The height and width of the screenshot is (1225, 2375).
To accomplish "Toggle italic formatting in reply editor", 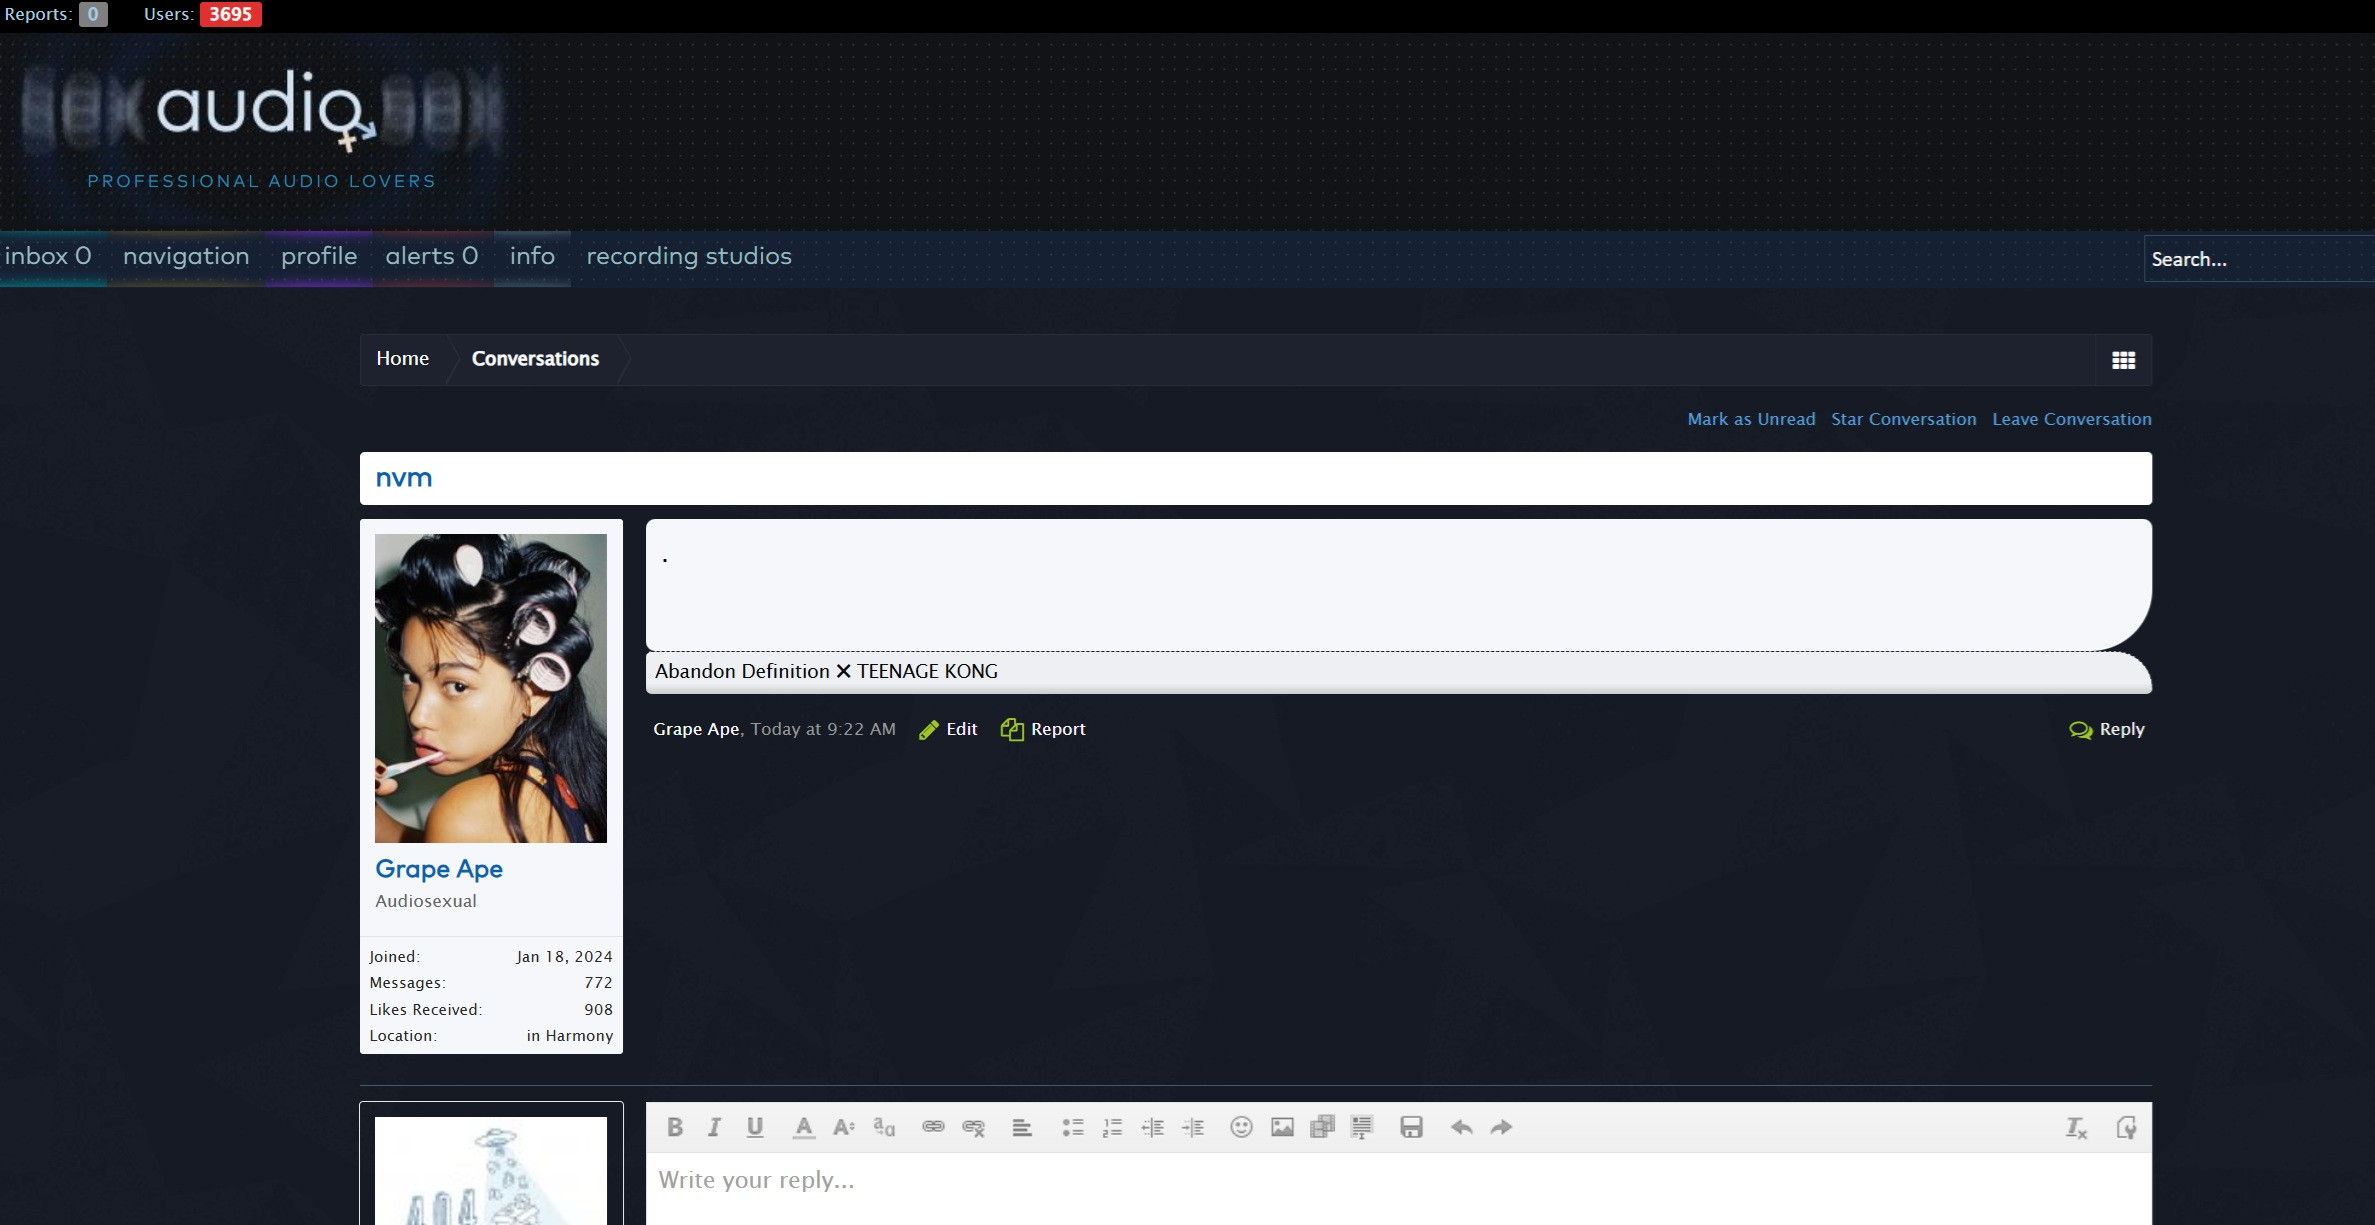I will coord(714,1127).
